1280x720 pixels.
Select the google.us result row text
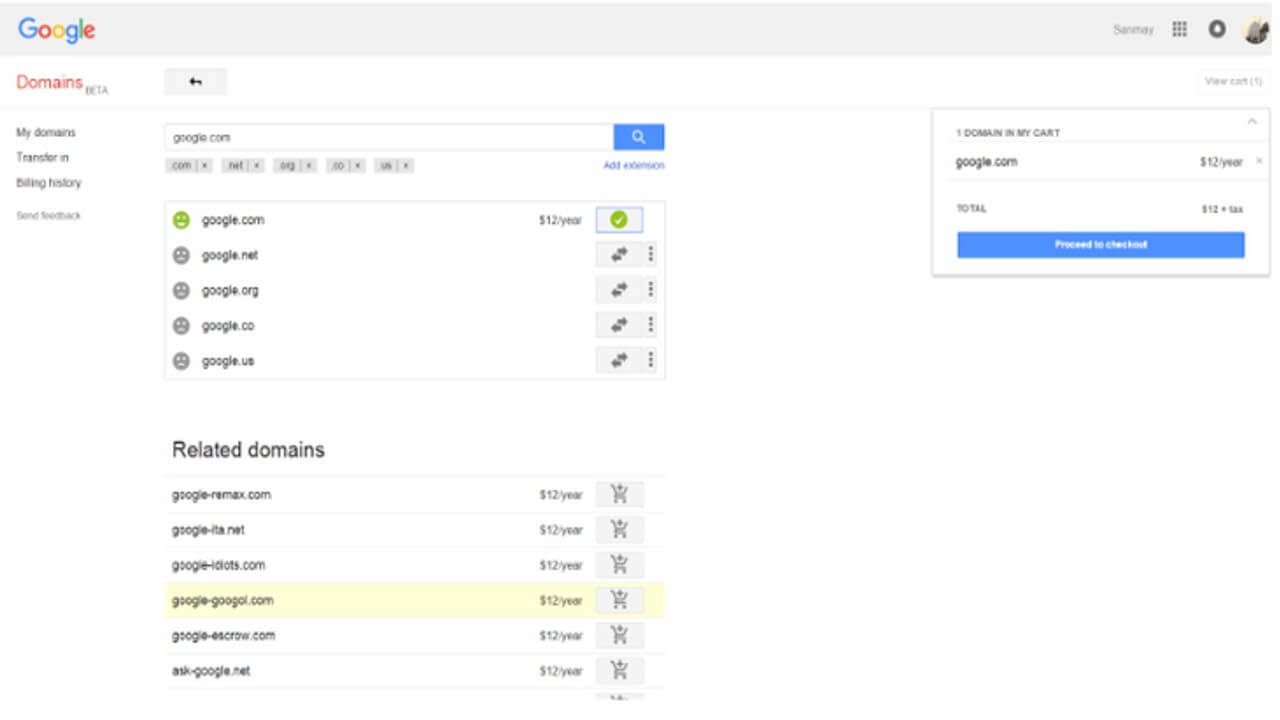228,360
